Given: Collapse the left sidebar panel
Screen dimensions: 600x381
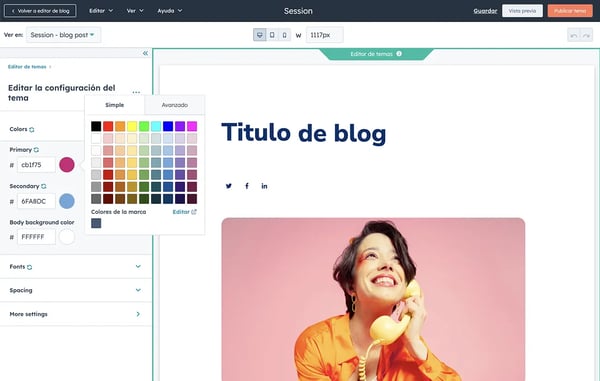Looking at the screenshot, I should tap(145, 53).
